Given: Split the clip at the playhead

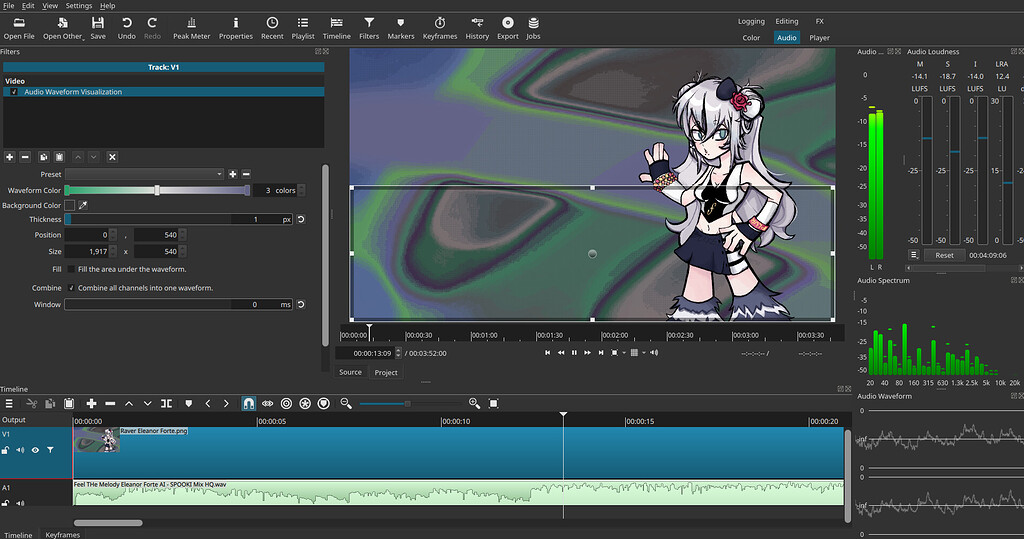Looking at the screenshot, I should (x=167, y=404).
